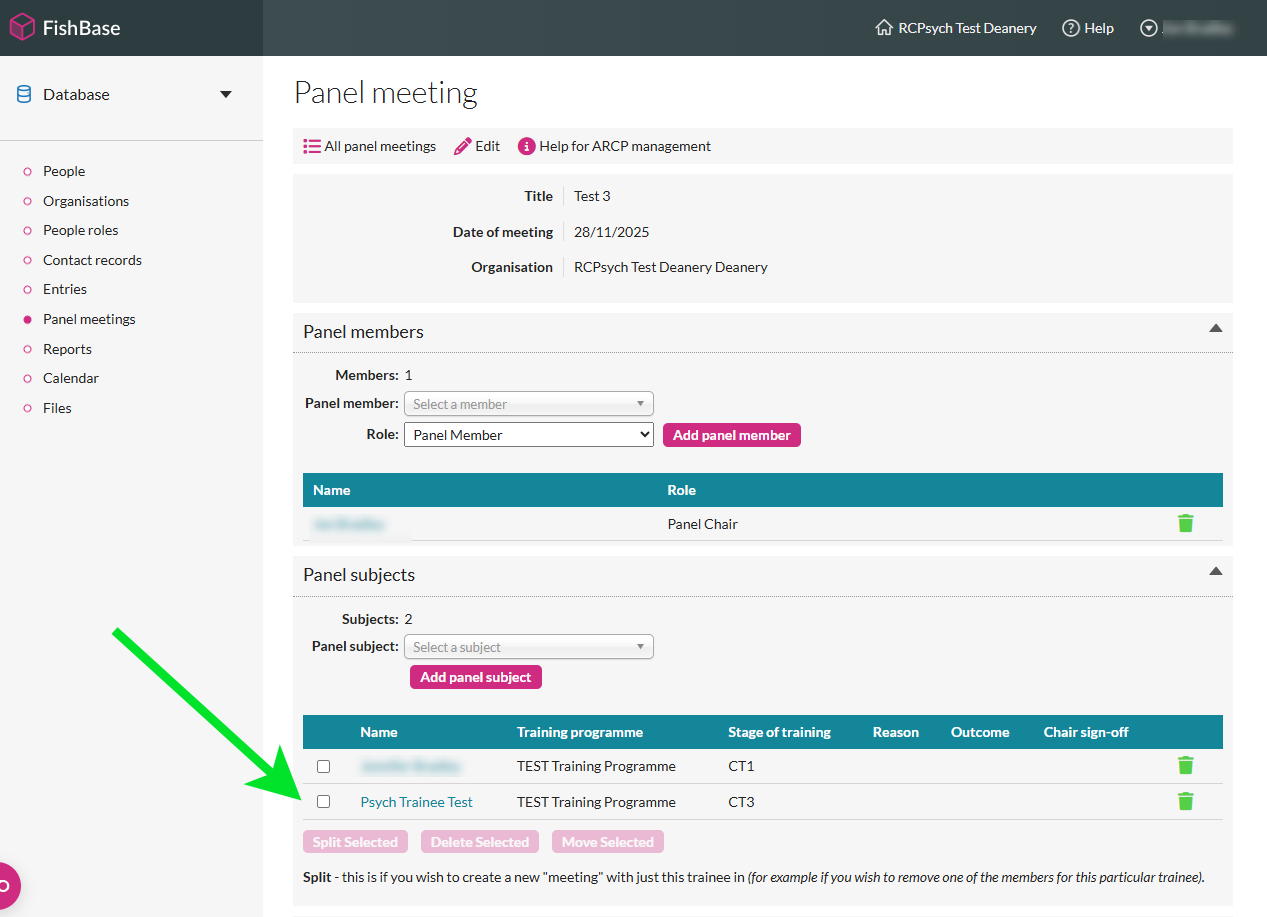Click the Name header in Panel members table
The height and width of the screenshot is (917, 1267).
click(331, 490)
